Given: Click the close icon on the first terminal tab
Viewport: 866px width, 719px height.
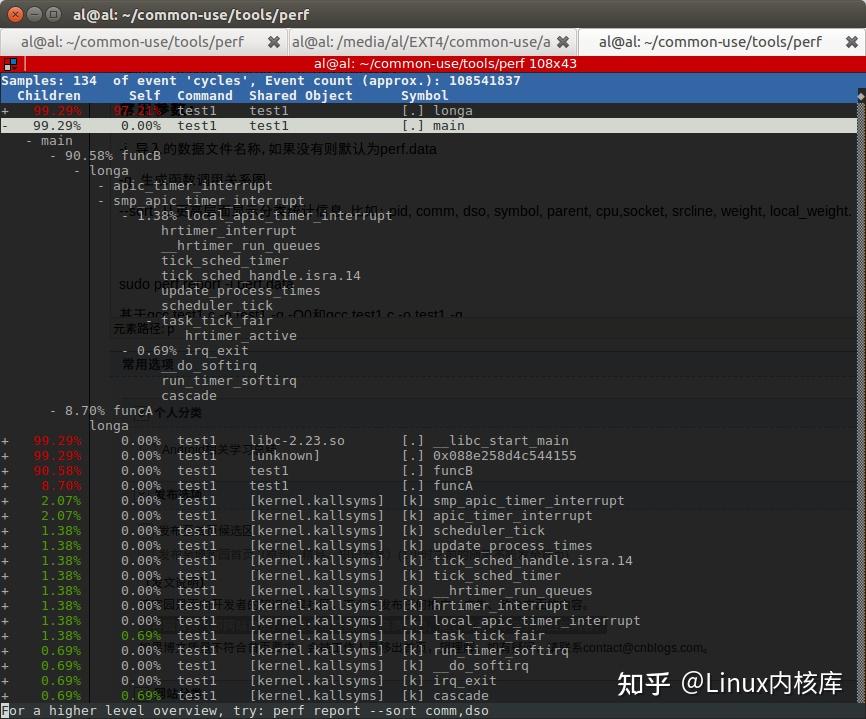Looking at the screenshot, I should 273,42.
